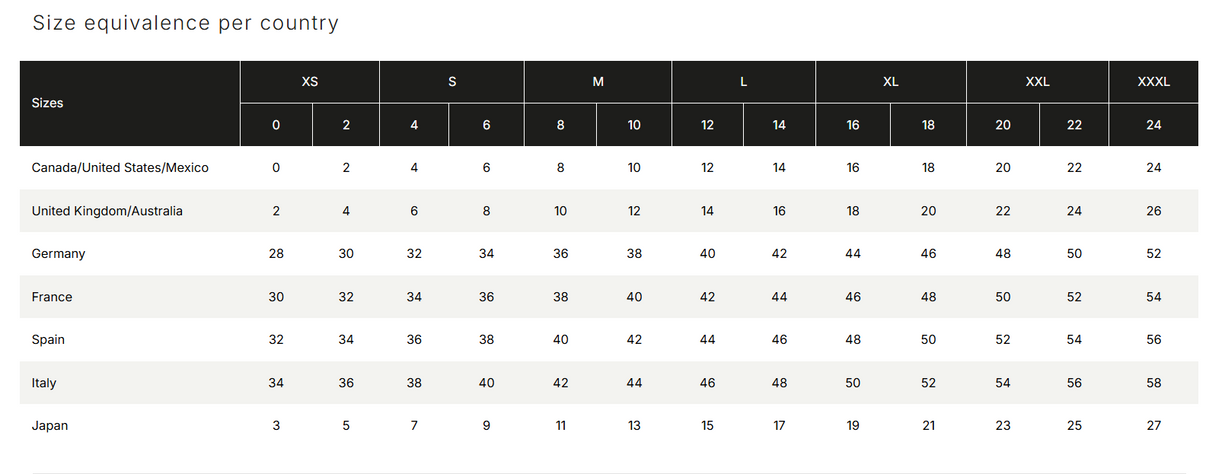1225x474 pixels.
Task: Select the United Kingdom/Australia row label
Action: [107, 211]
